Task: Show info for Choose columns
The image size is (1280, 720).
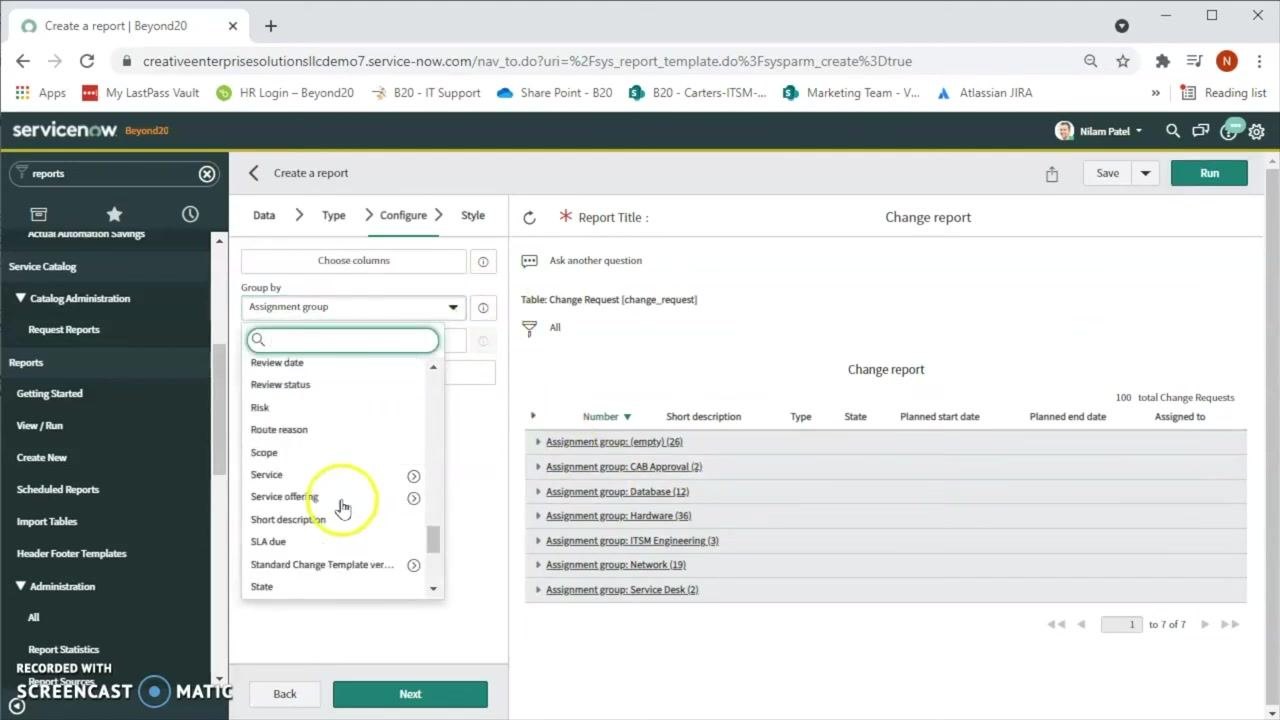Action: 483,262
